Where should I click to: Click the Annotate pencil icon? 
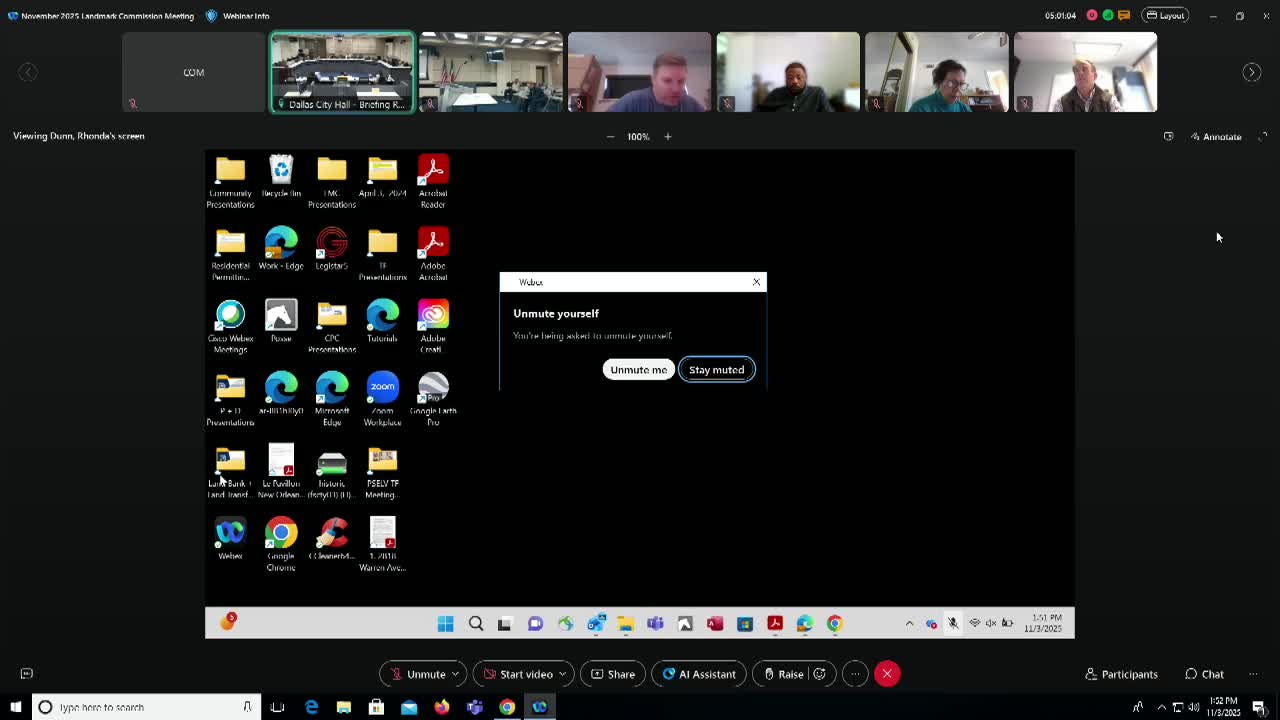click(x=1195, y=137)
